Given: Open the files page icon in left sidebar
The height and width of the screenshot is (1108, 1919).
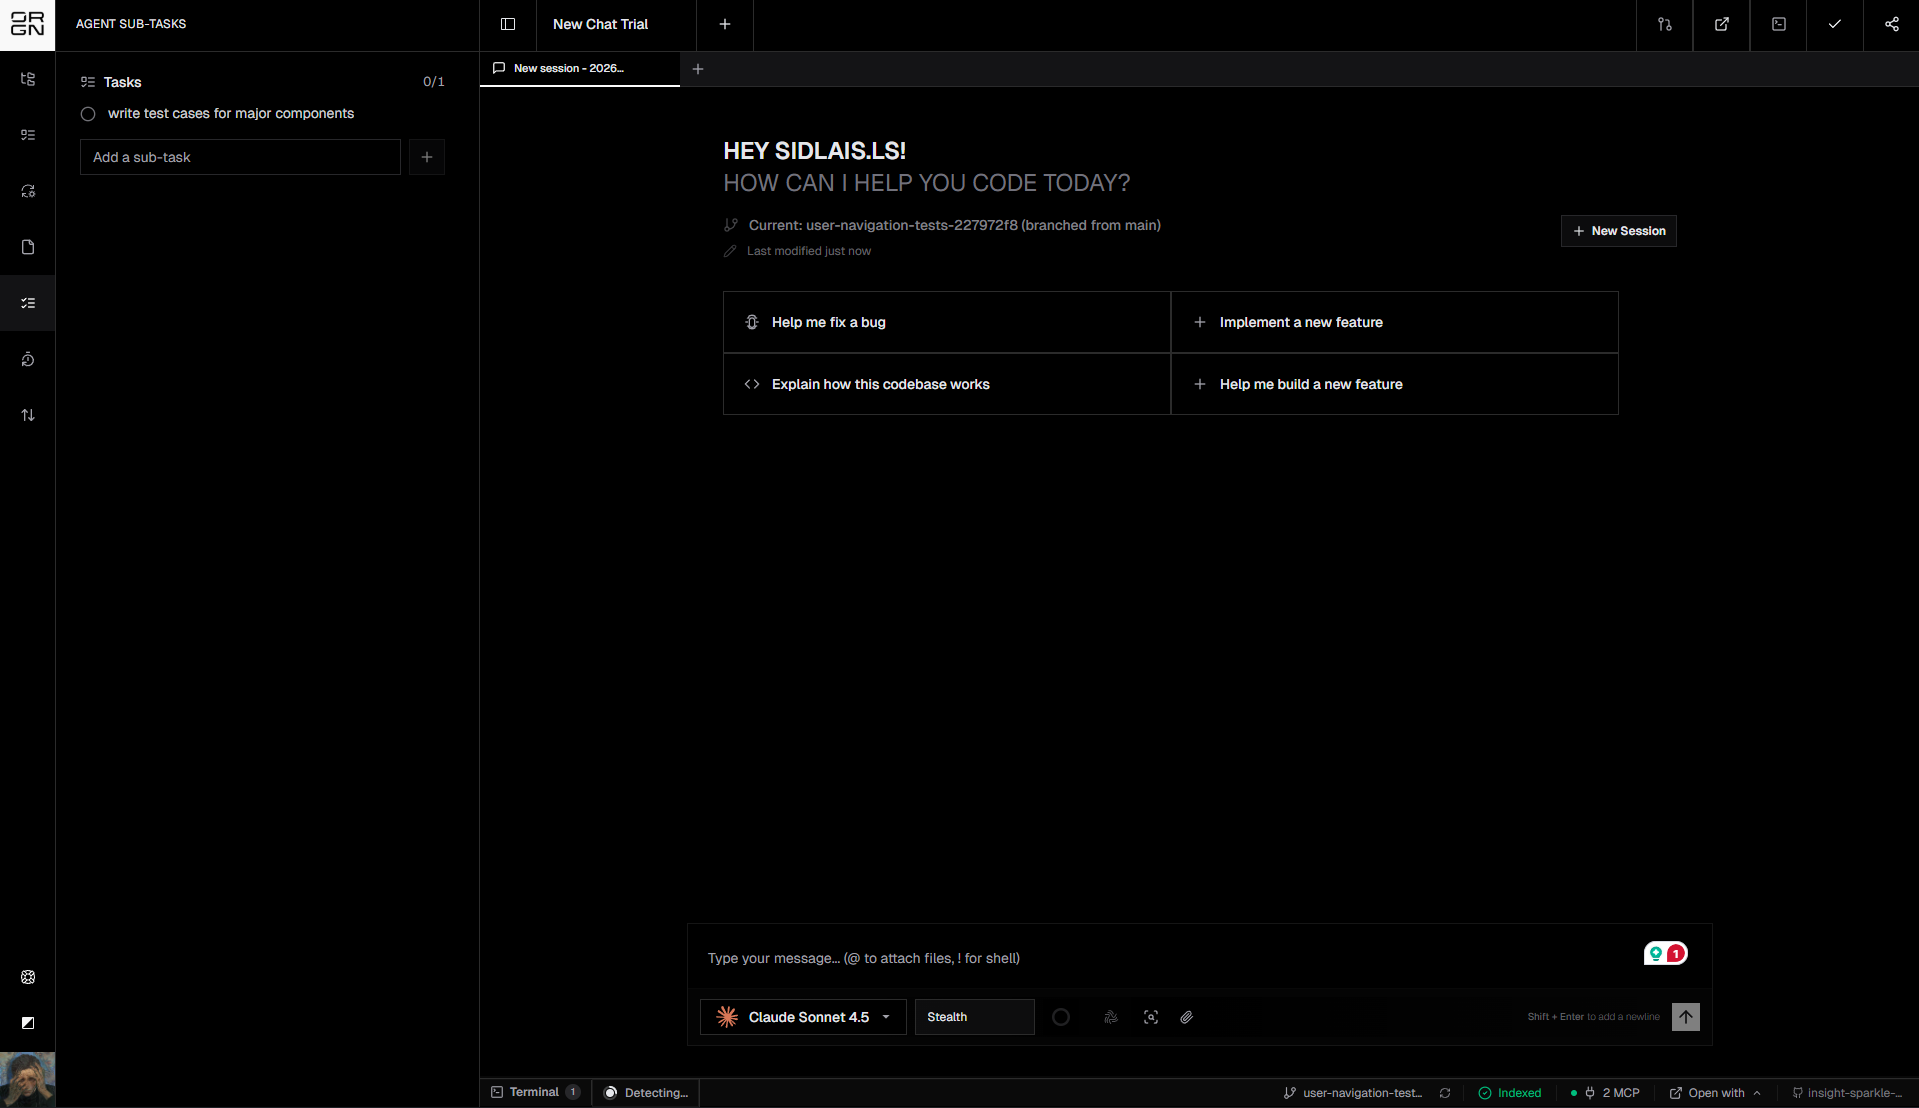Looking at the screenshot, I should tap(28, 247).
